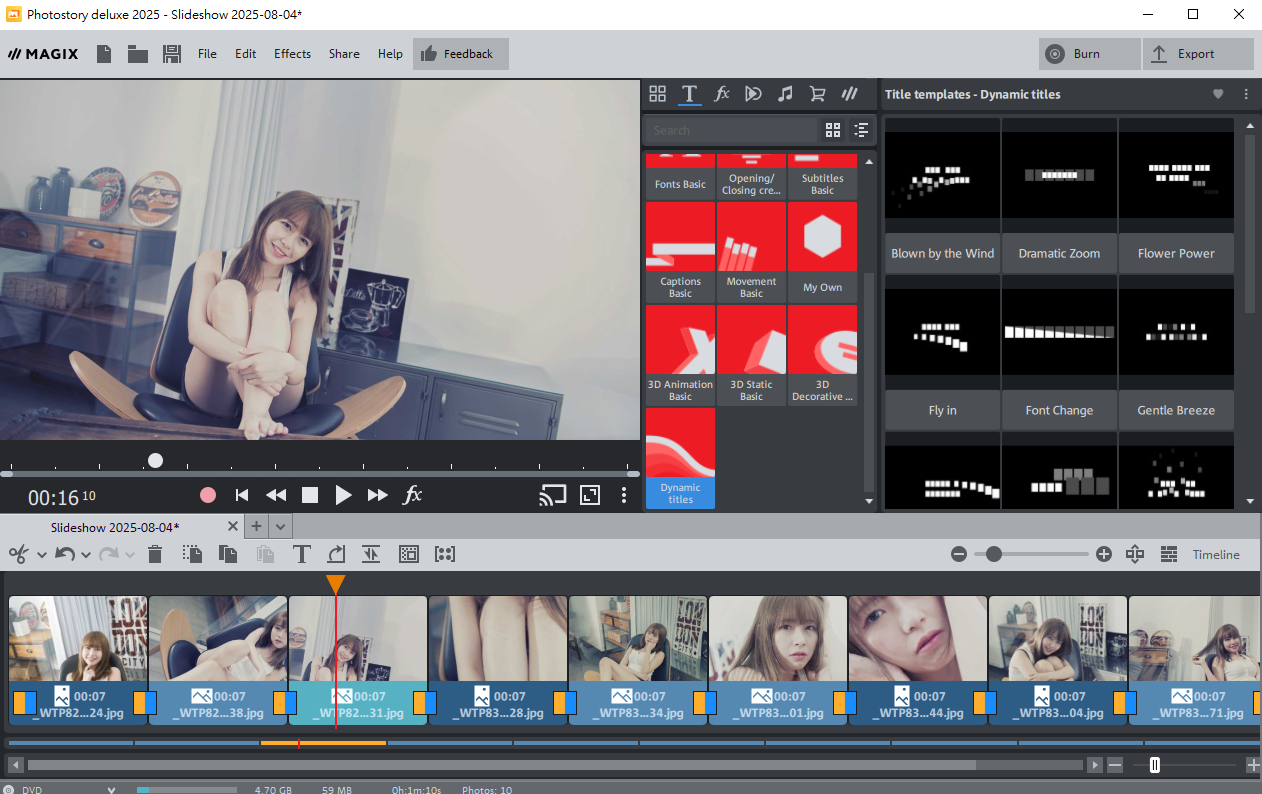Stop playback with the square button
Viewport: 1262px width, 794px height.
(x=310, y=495)
